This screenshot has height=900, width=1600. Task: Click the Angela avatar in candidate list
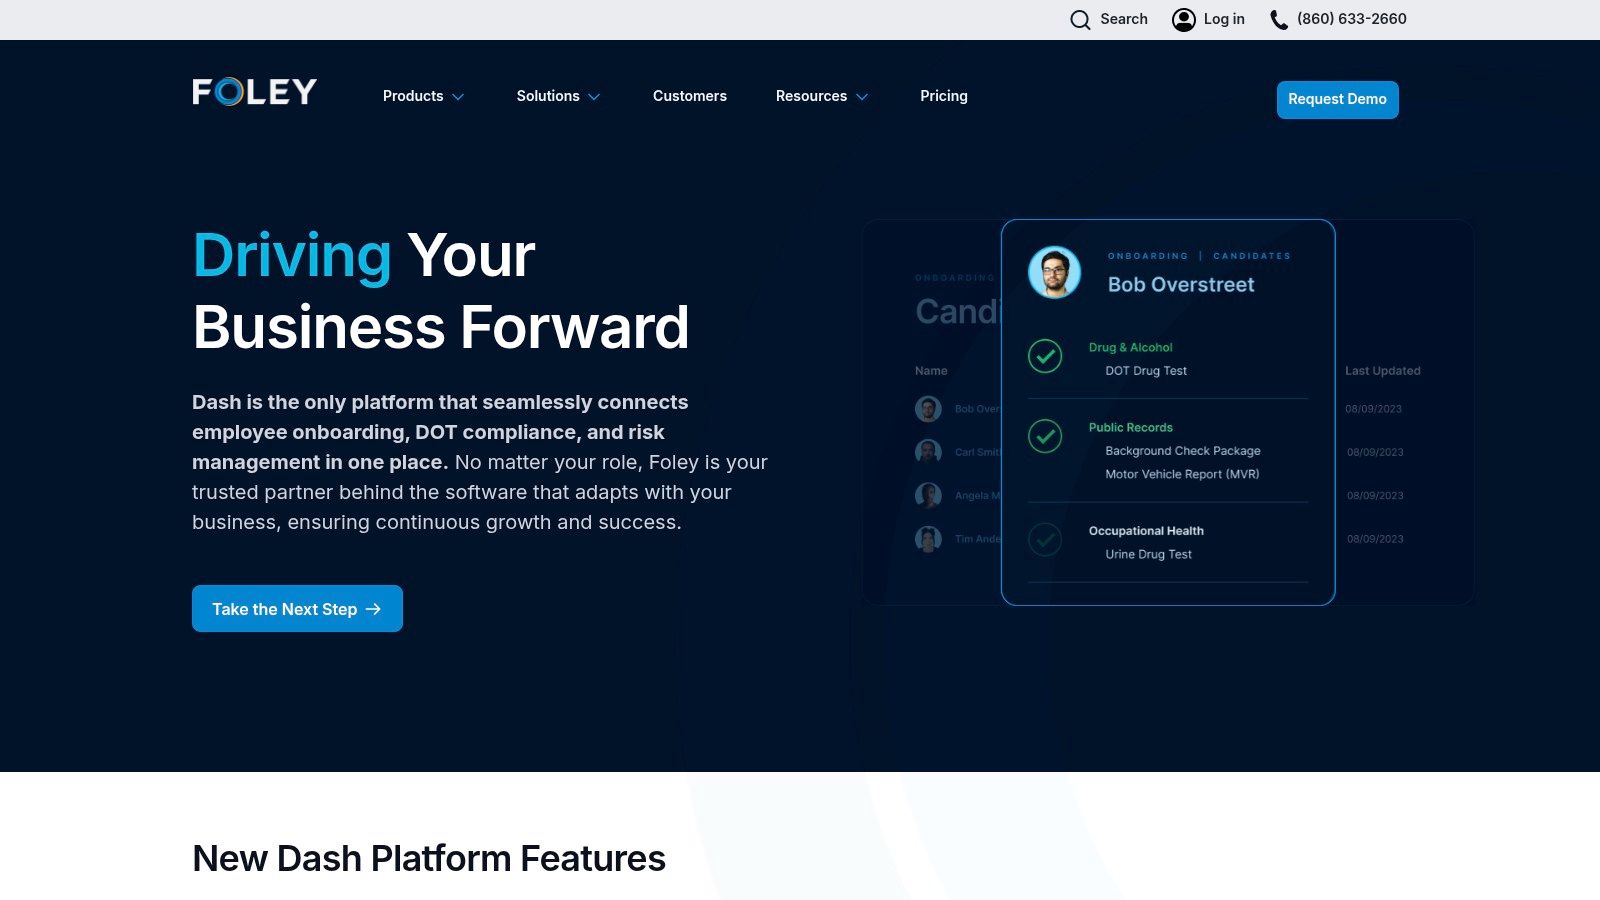[928, 495]
